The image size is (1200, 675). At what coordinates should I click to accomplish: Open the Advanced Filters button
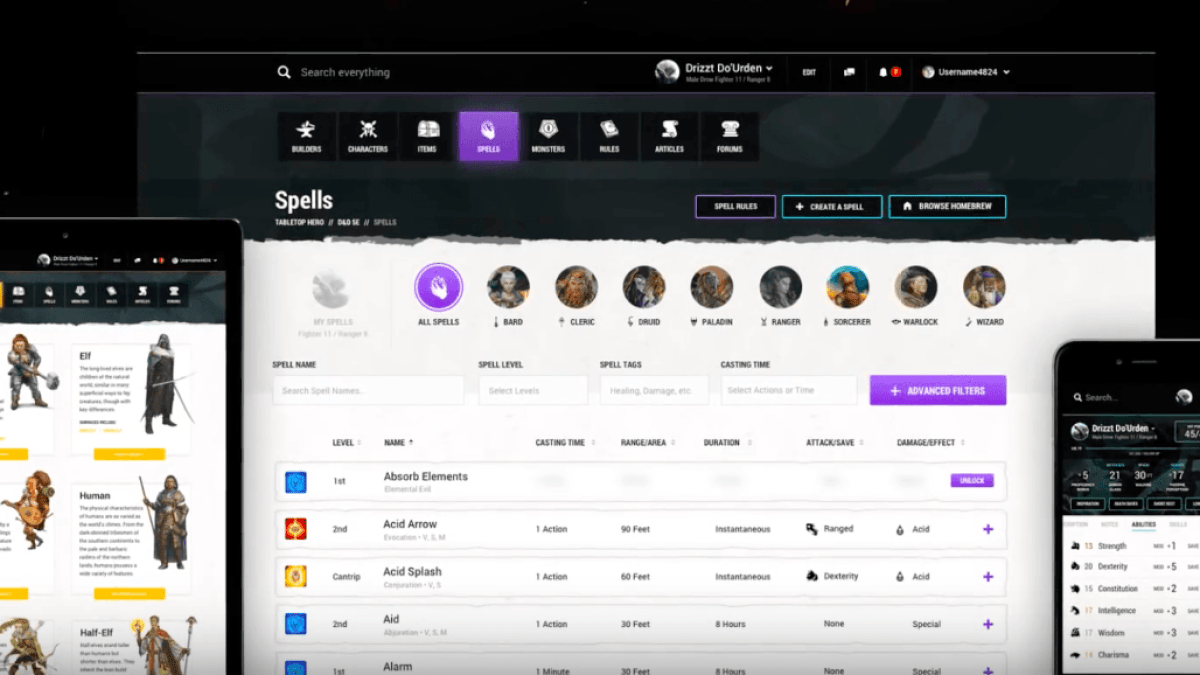click(938, 390)
